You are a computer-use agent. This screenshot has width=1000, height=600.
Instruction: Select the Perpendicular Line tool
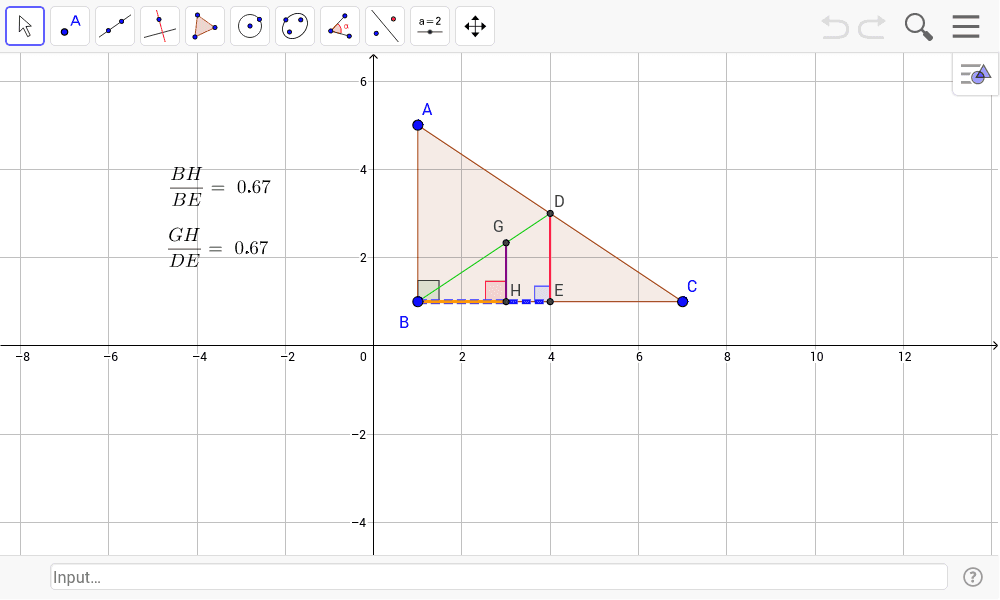[159, 25]
